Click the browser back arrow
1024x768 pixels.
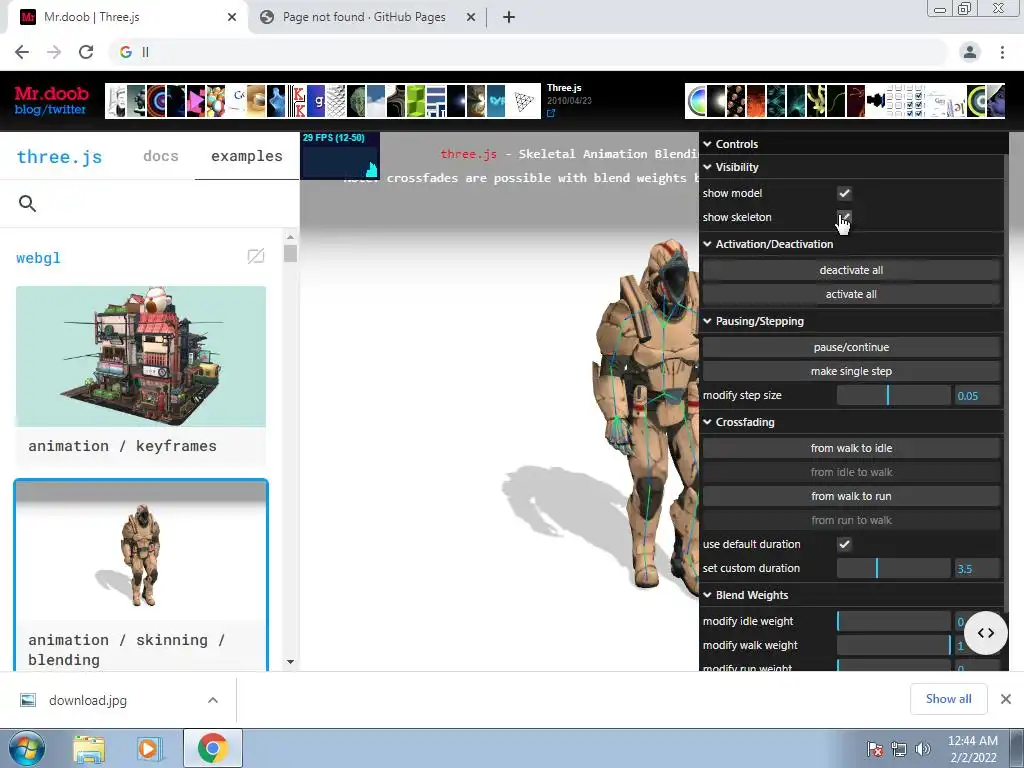(x=22, y=52)
